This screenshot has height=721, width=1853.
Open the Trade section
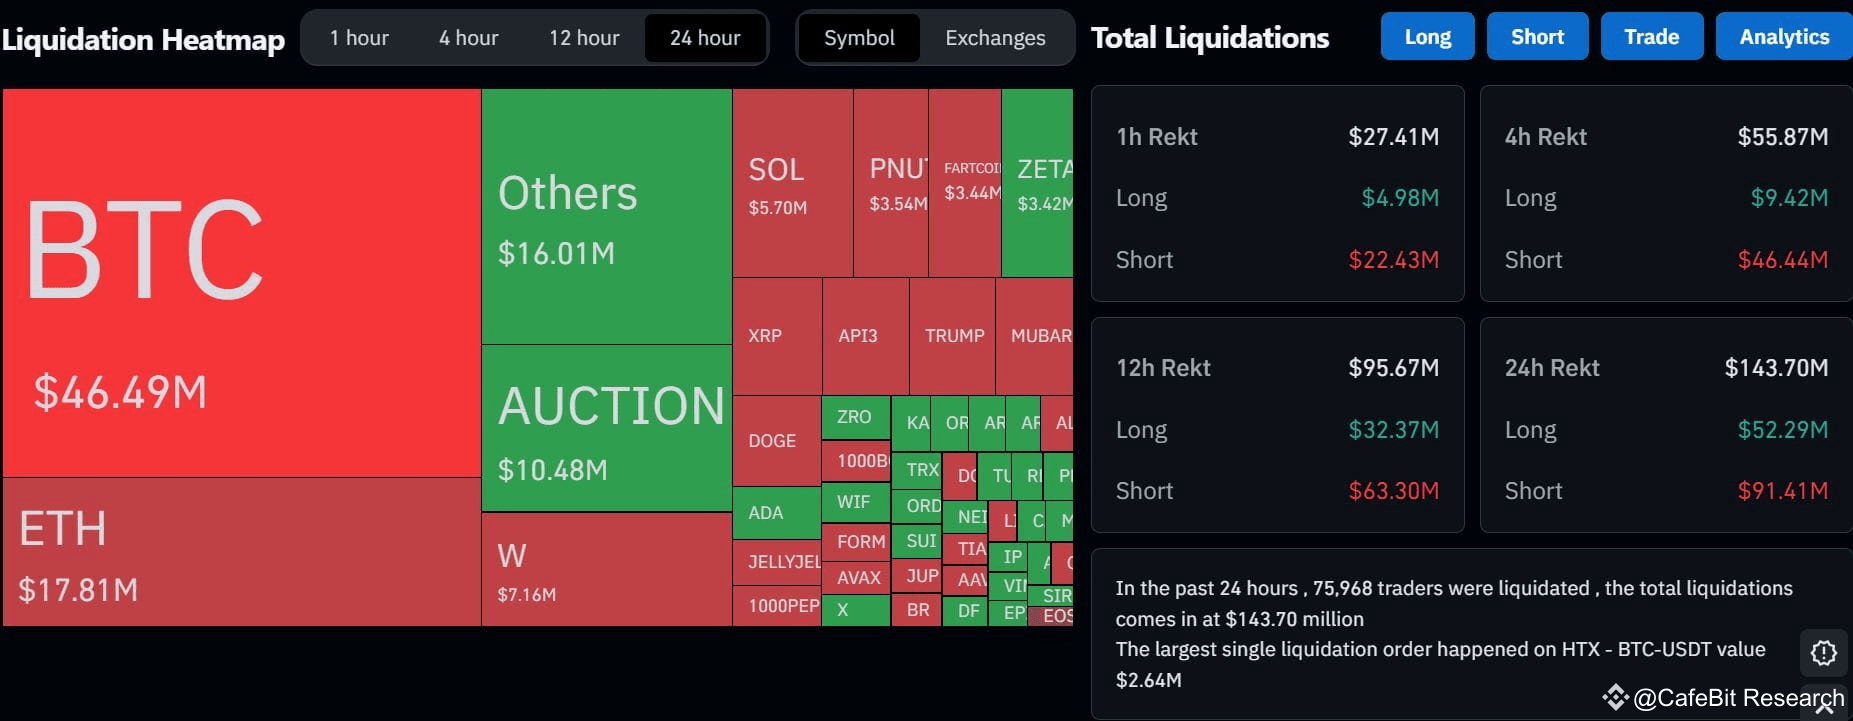point(1651,35)
